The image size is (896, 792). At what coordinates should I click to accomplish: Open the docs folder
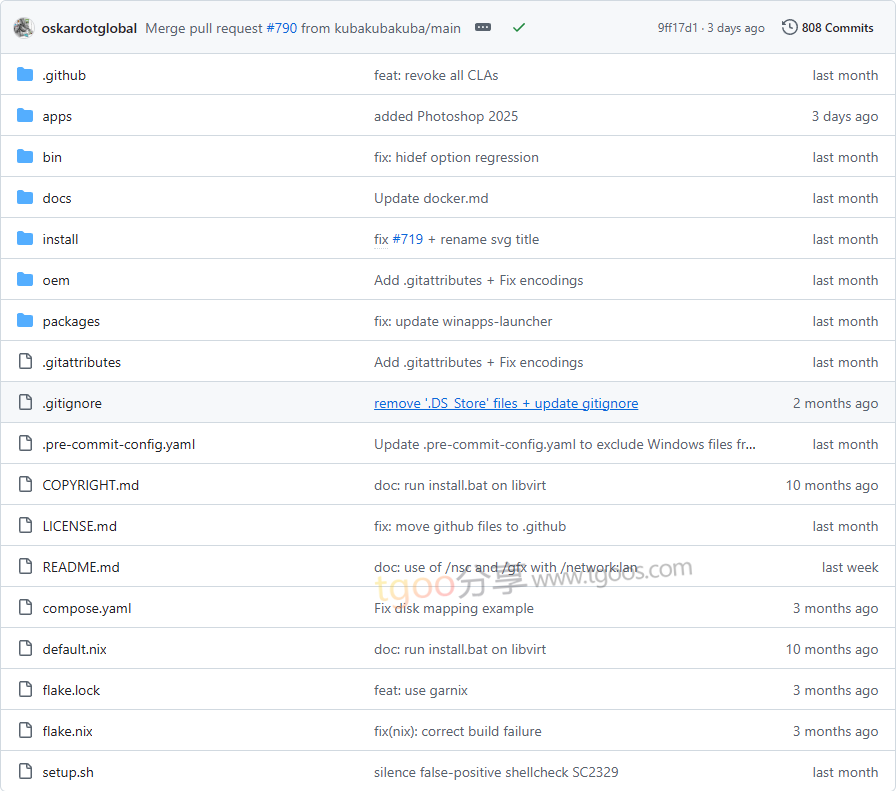[57, 198]
